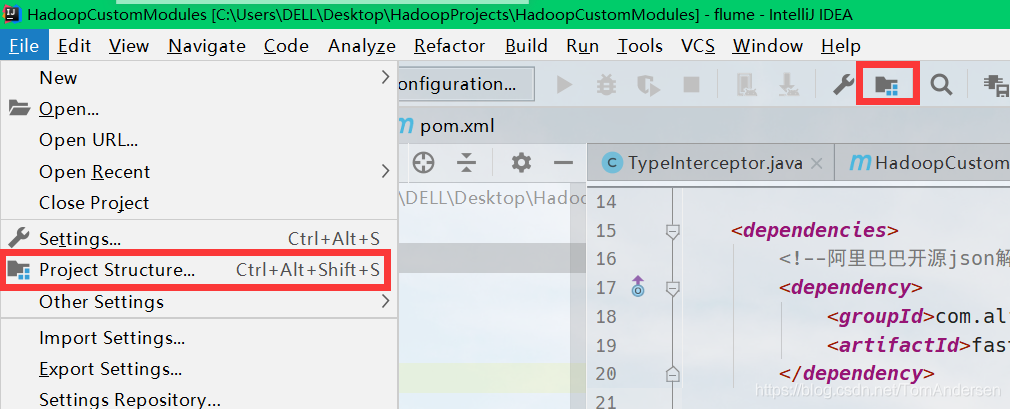Choose Export Settings... menu entry
This screenshot has width=1010, height=409.
pyautogui.click(x=199, y=369)
